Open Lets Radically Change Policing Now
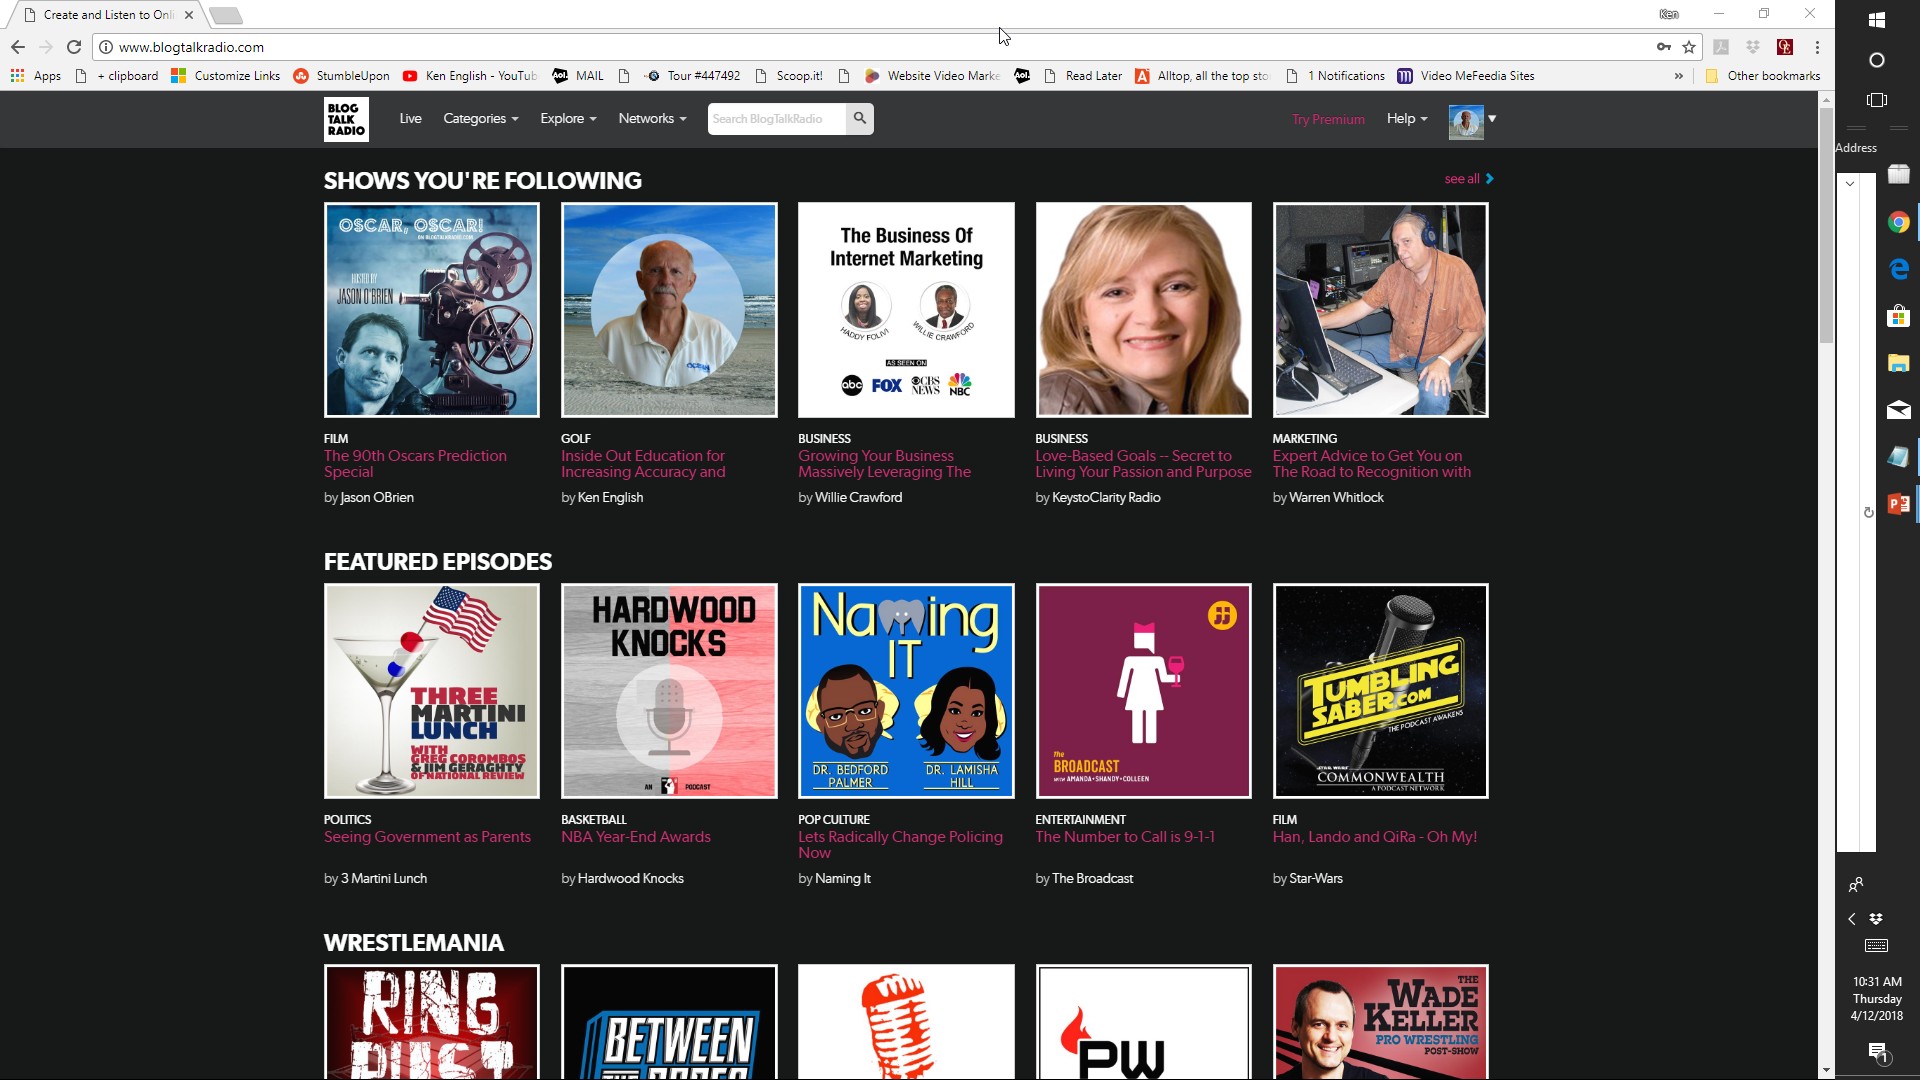Image resolution: width=1920 pixels, height=1080 pixels. [x=900, y=845]
